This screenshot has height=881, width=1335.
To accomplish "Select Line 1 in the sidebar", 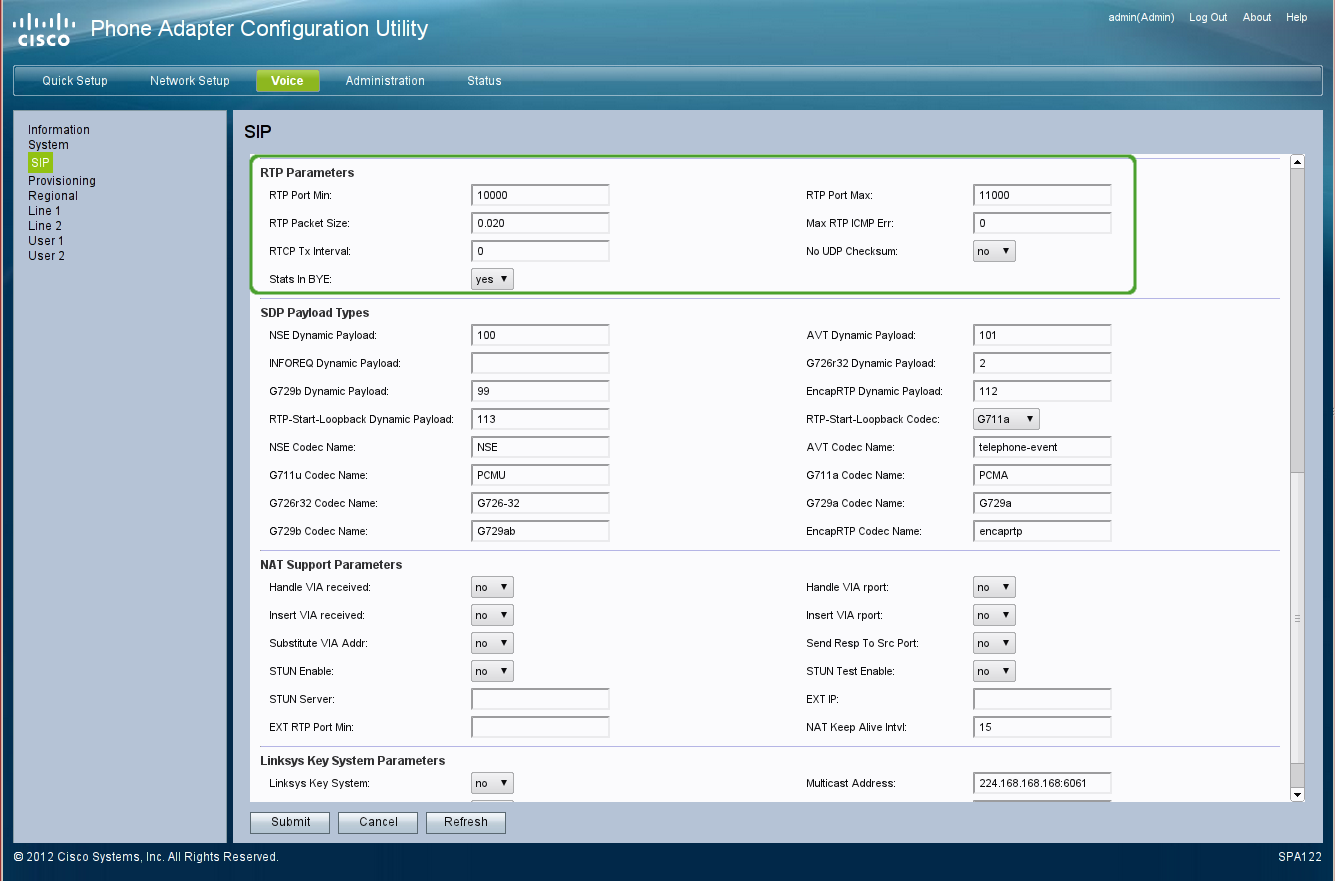I will 44,211.
